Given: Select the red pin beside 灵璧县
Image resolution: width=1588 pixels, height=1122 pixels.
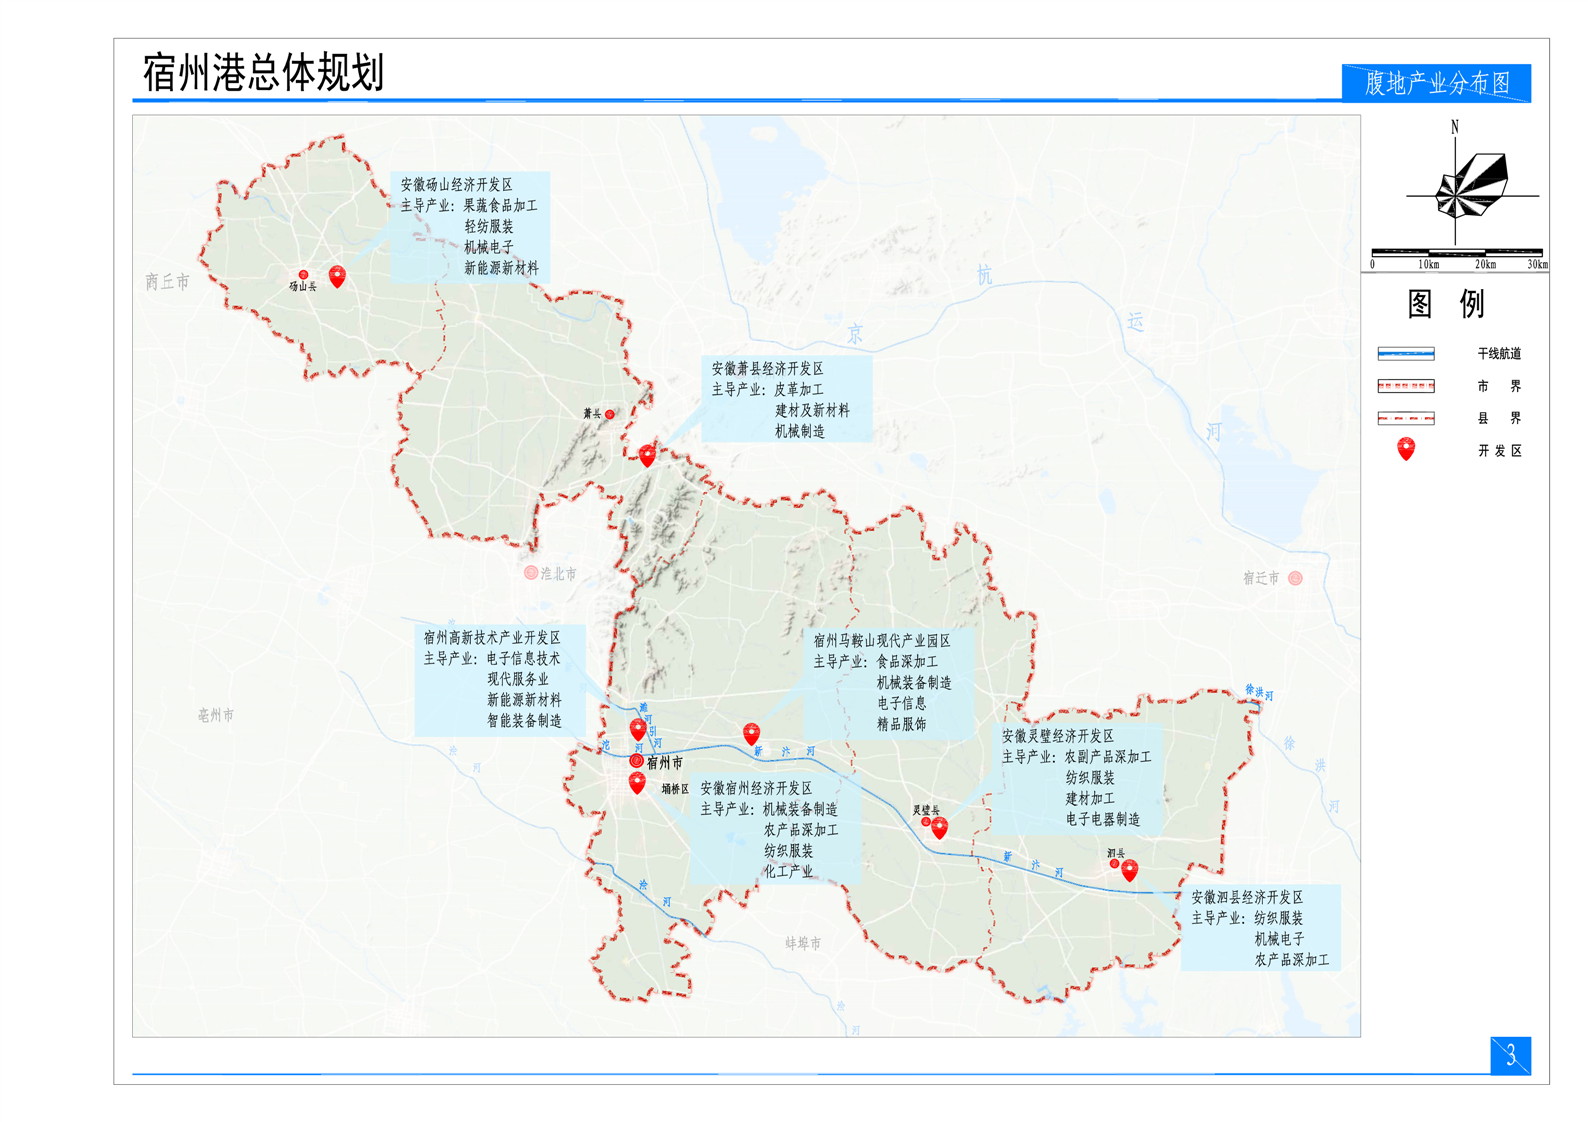Looking at the screenshot, I should pos(939,827).
